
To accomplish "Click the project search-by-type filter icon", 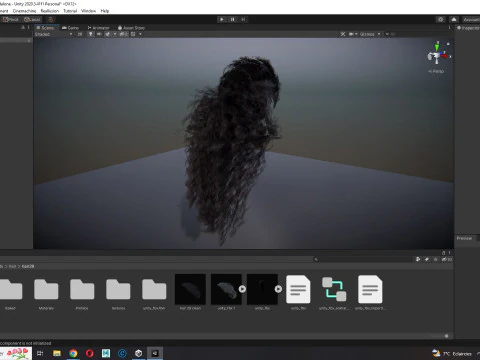I will [x=418, y=259].
